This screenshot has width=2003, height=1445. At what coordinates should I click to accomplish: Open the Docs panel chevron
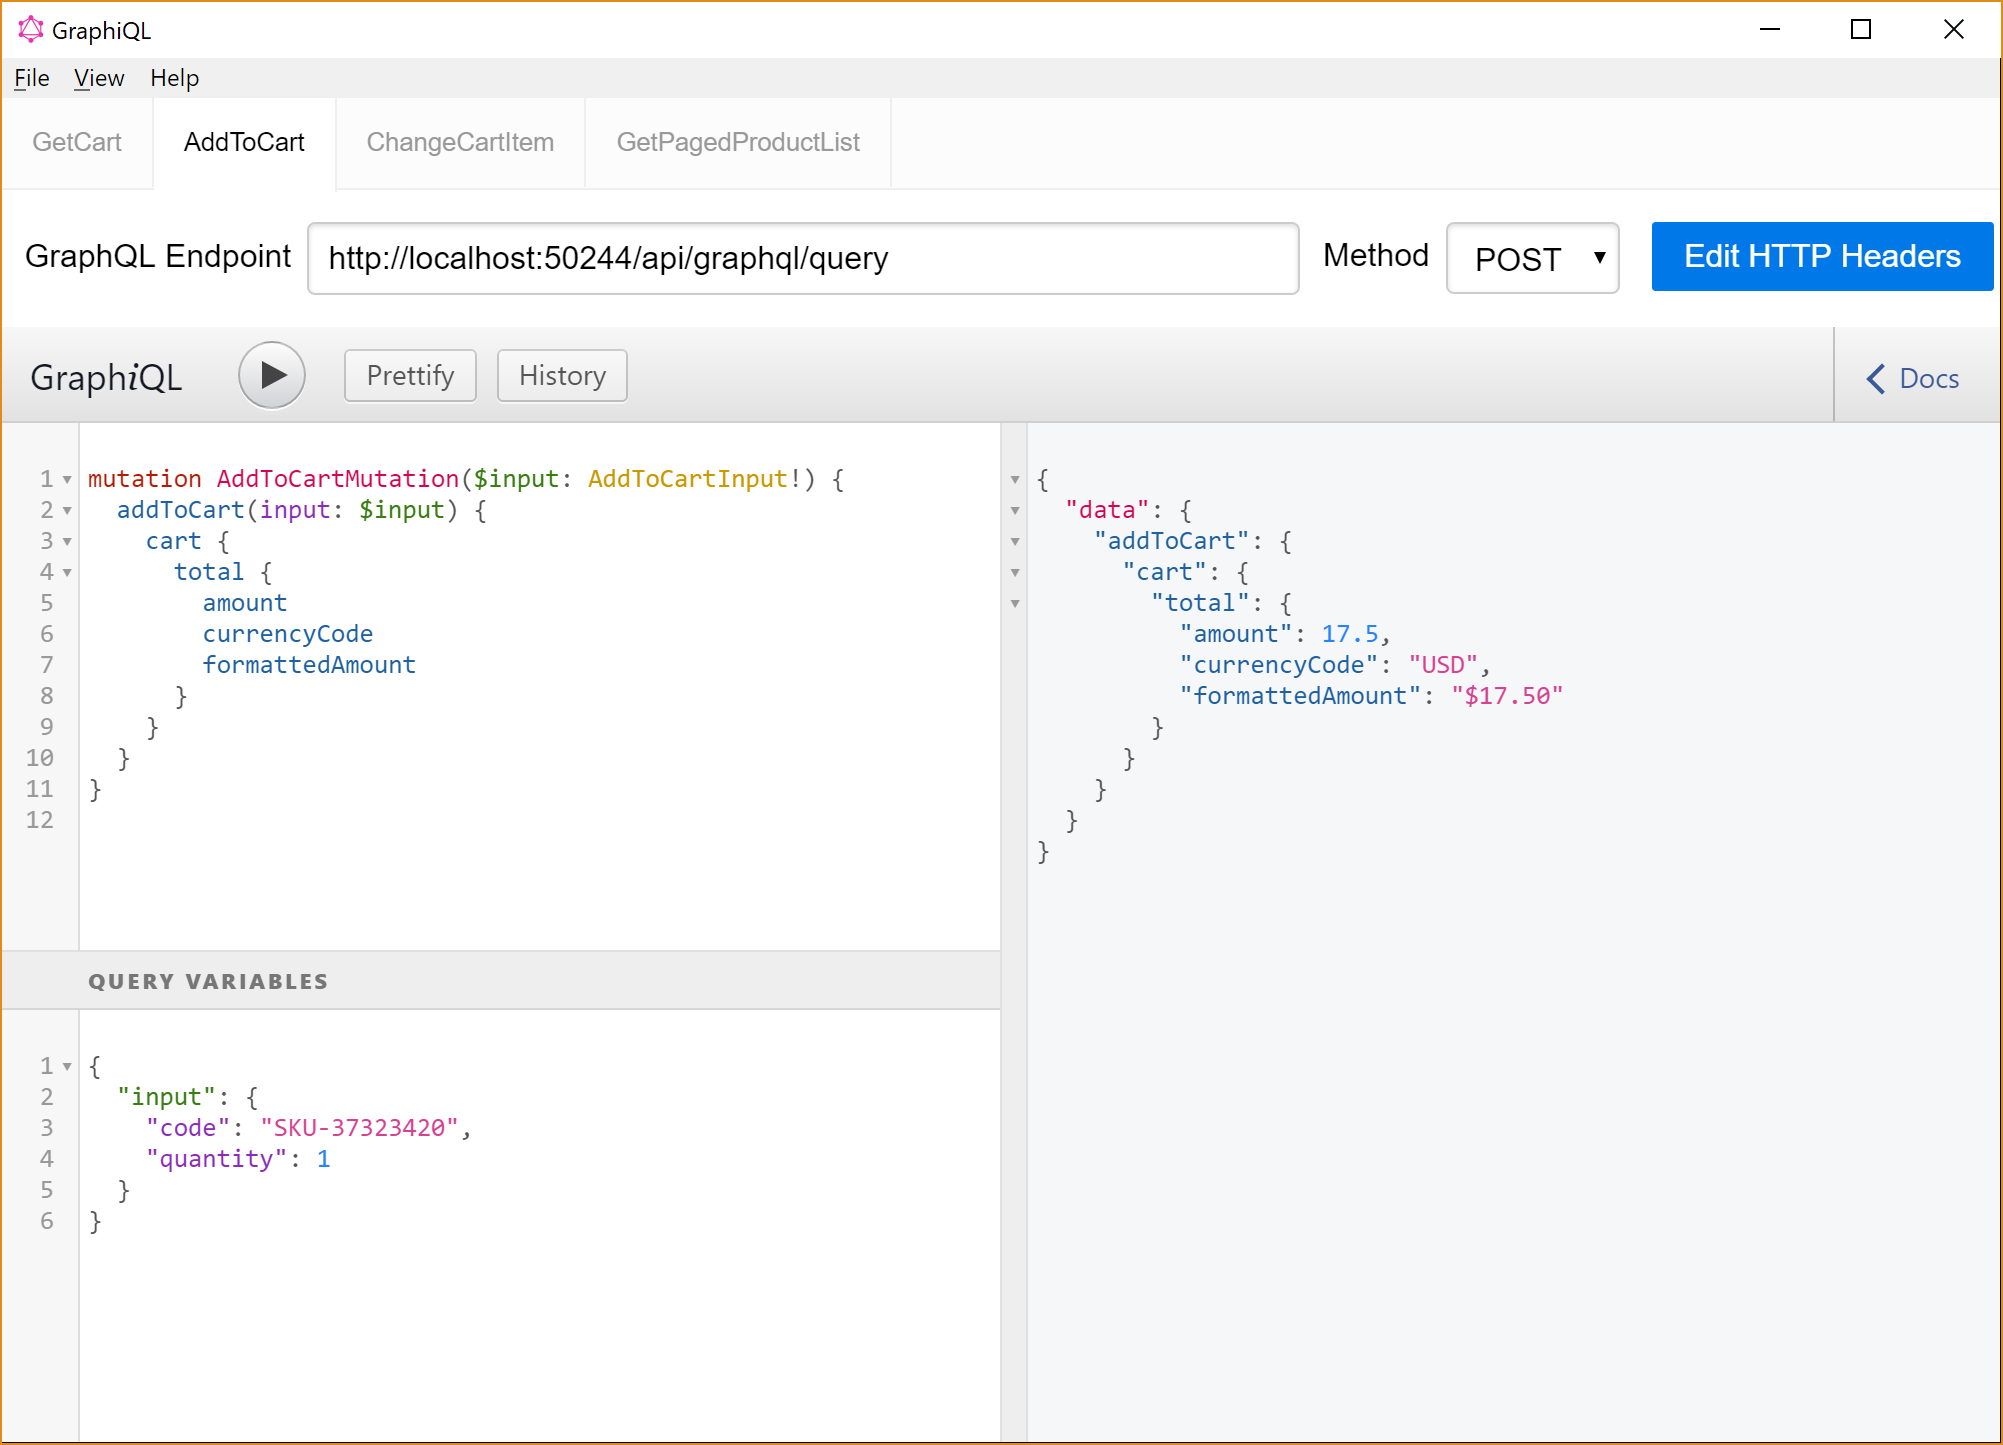click(x=1876, y=379)
